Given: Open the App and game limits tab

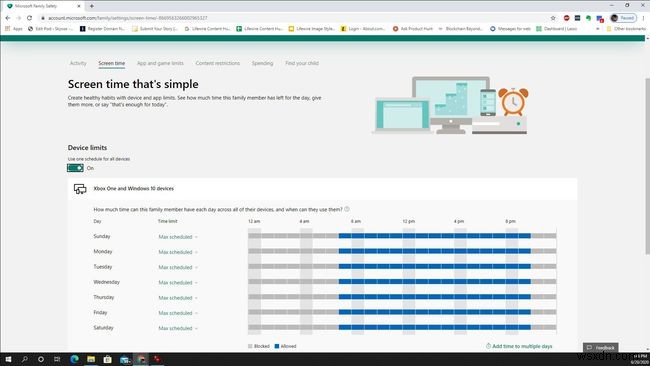Looking at the screenshot, I should (160, 63).
